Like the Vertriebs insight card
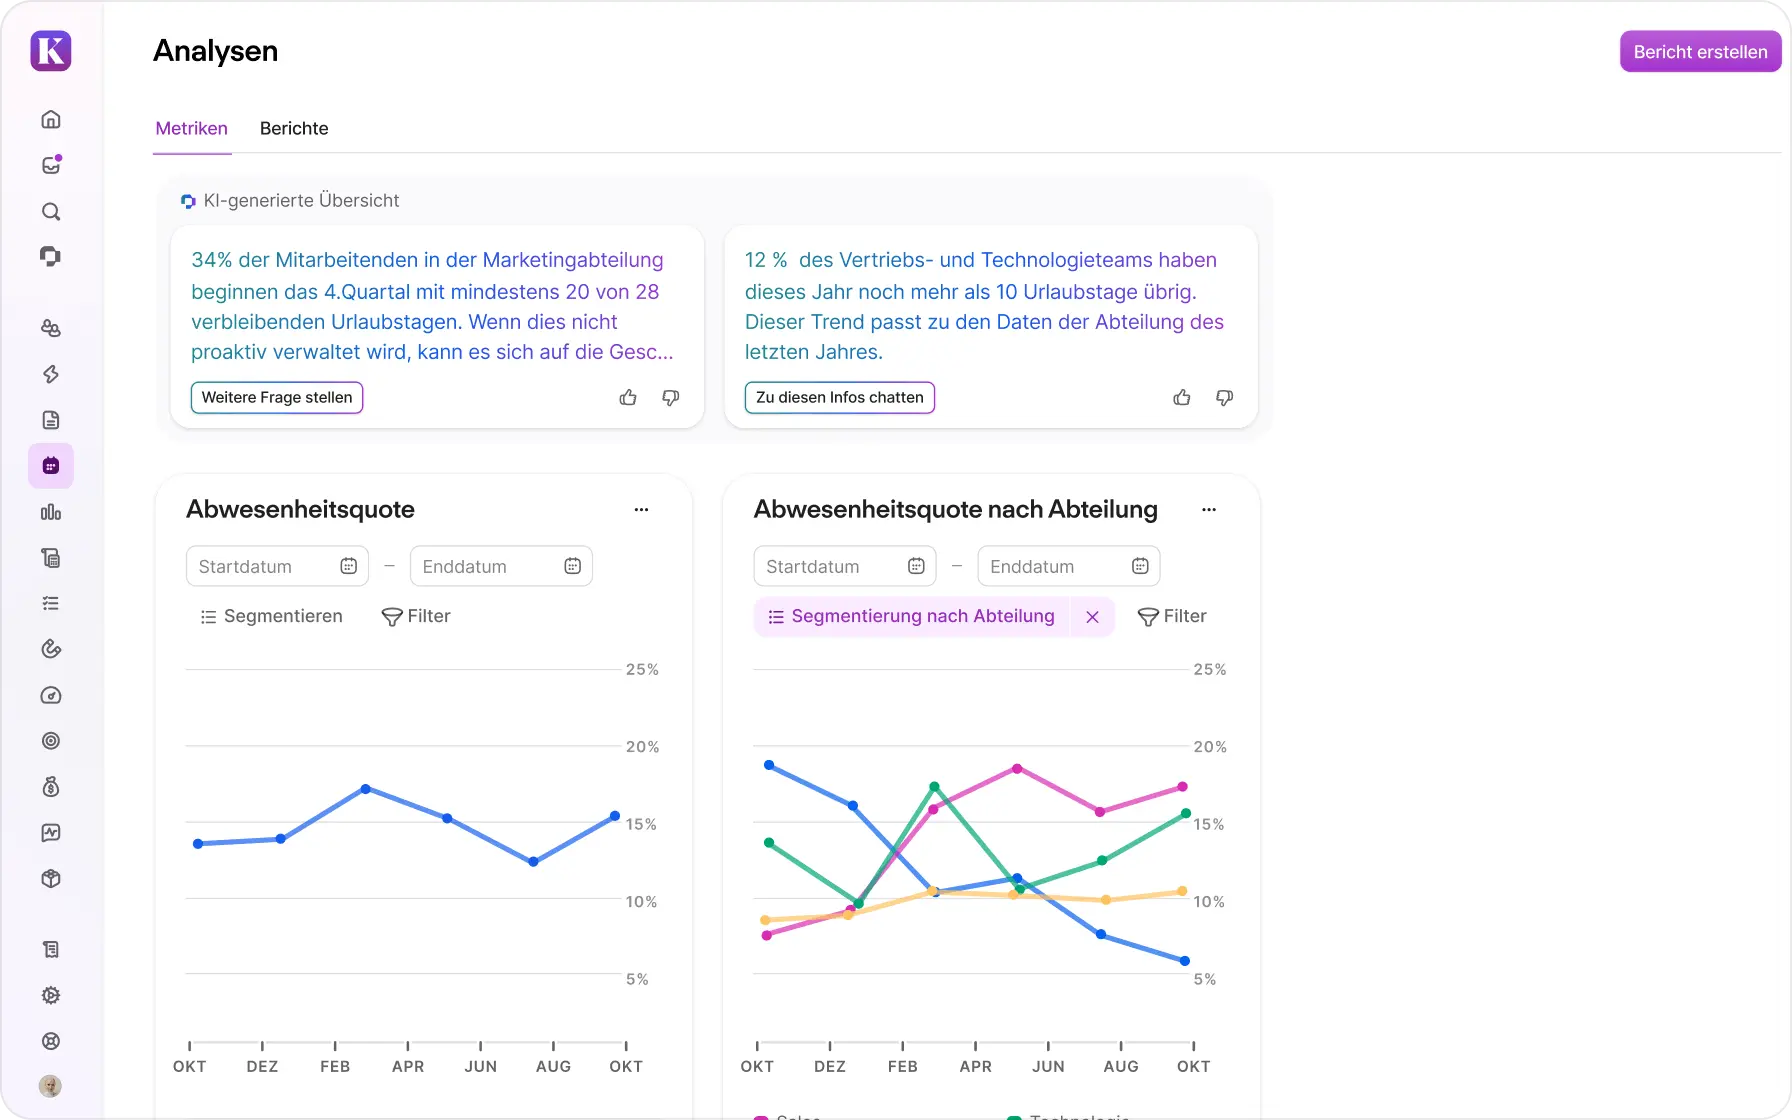This screenshot has height=1120, width=1792. [1182, 398]
